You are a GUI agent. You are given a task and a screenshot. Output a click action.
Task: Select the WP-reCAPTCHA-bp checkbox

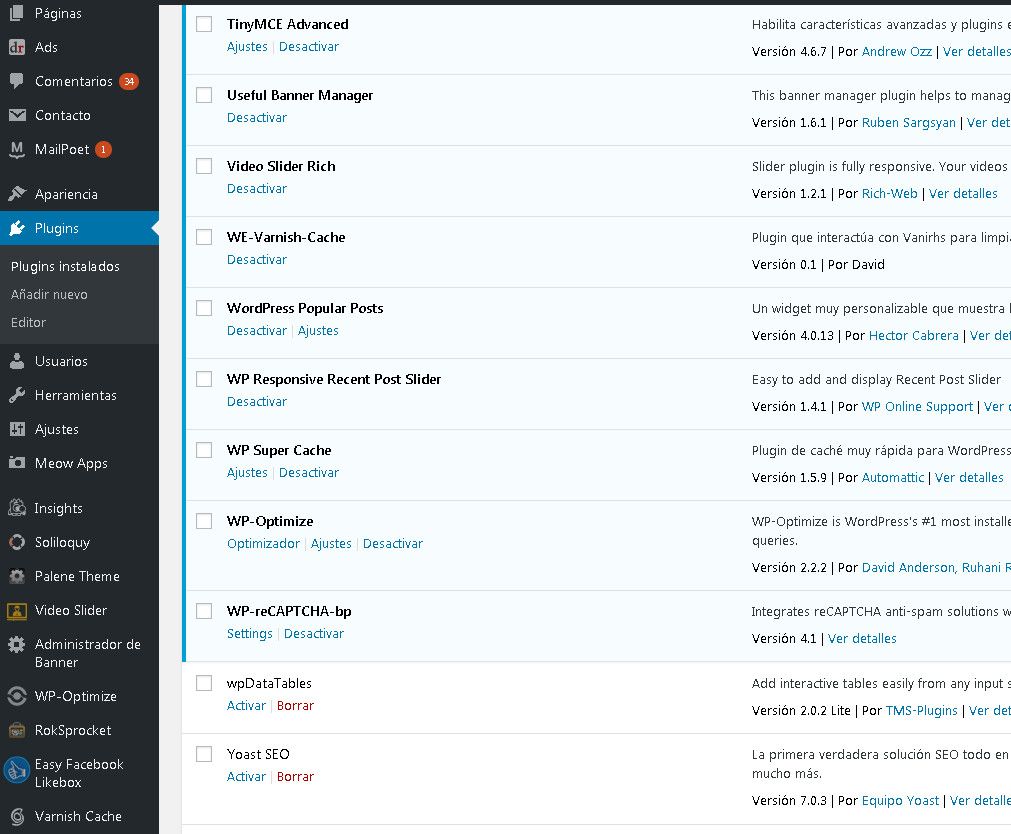tap(204, 611)
